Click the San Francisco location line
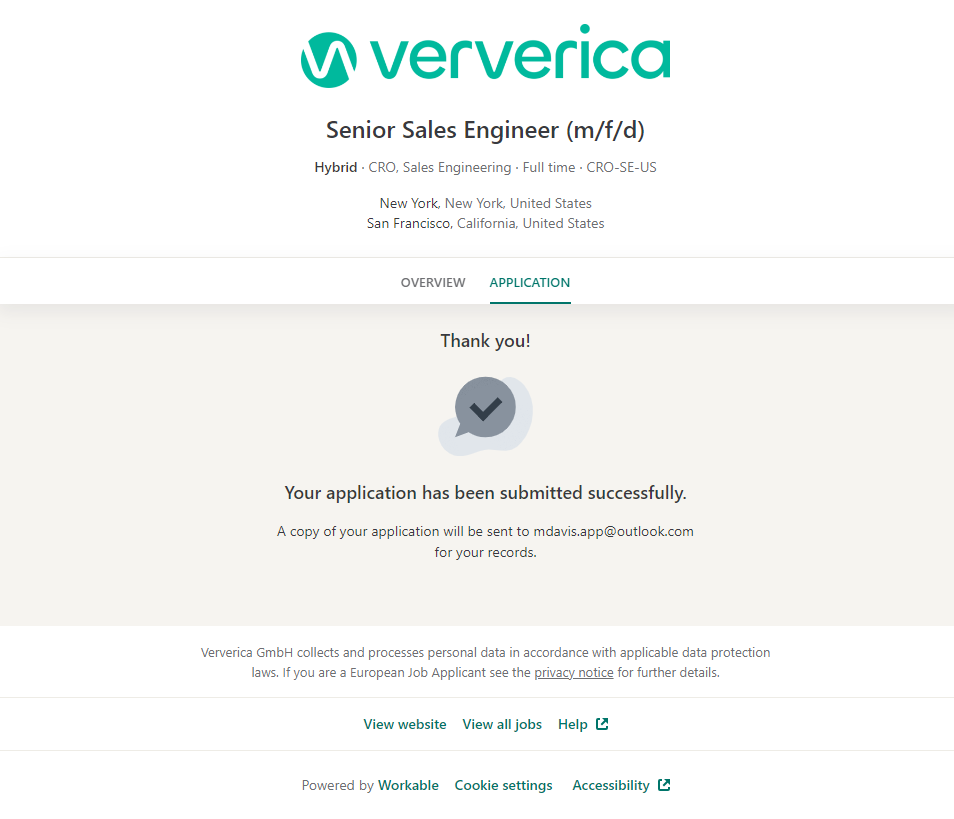The width and height of the screenshot is (954, 819). (486, 223)
